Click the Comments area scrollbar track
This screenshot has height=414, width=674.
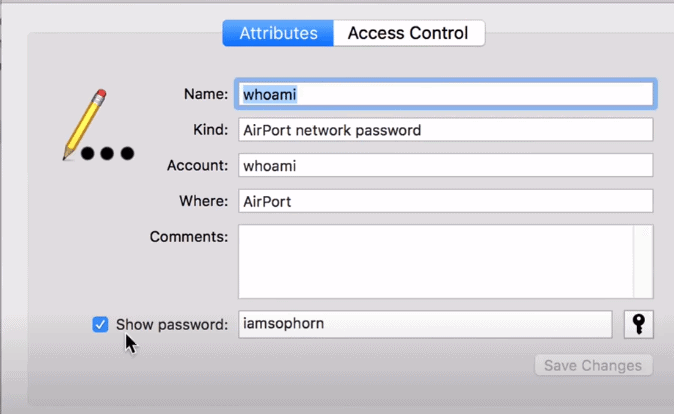[643, 261]
